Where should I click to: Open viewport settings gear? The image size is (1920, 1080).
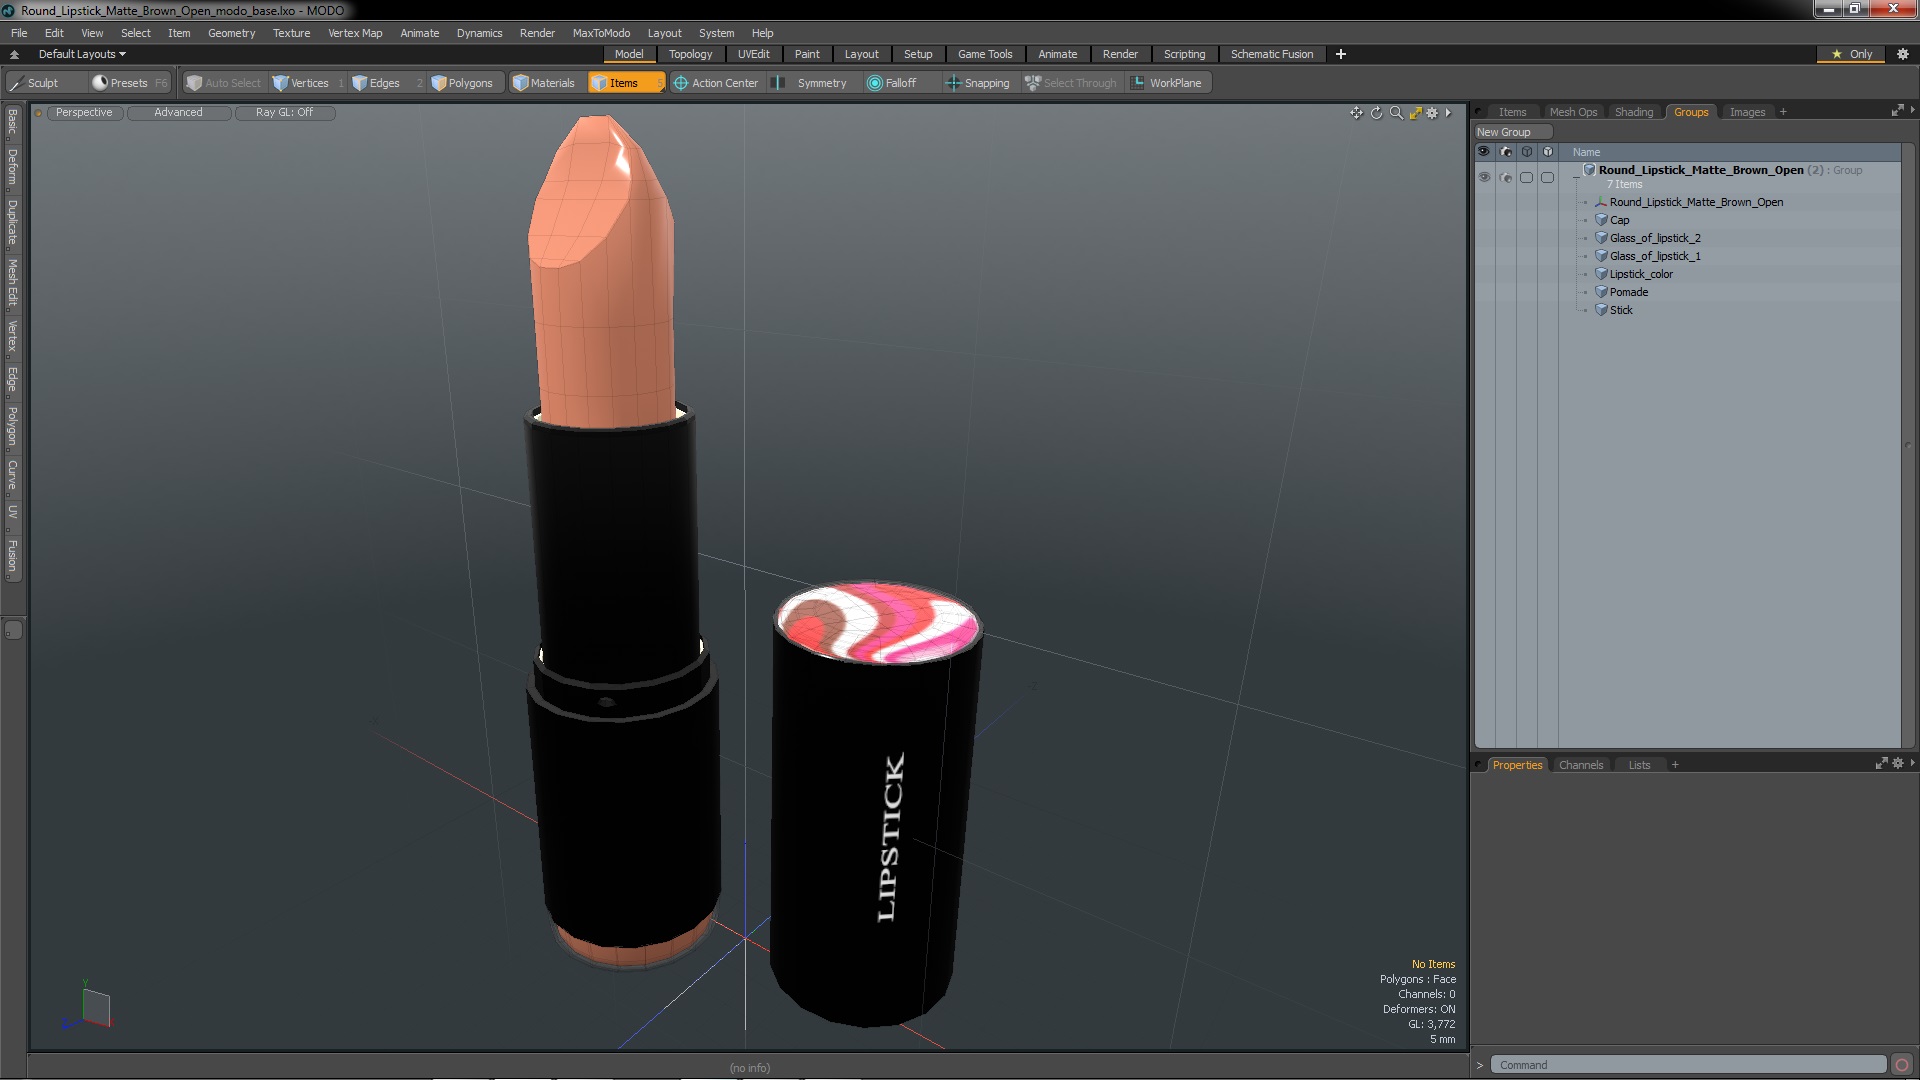pos(1432,113)
